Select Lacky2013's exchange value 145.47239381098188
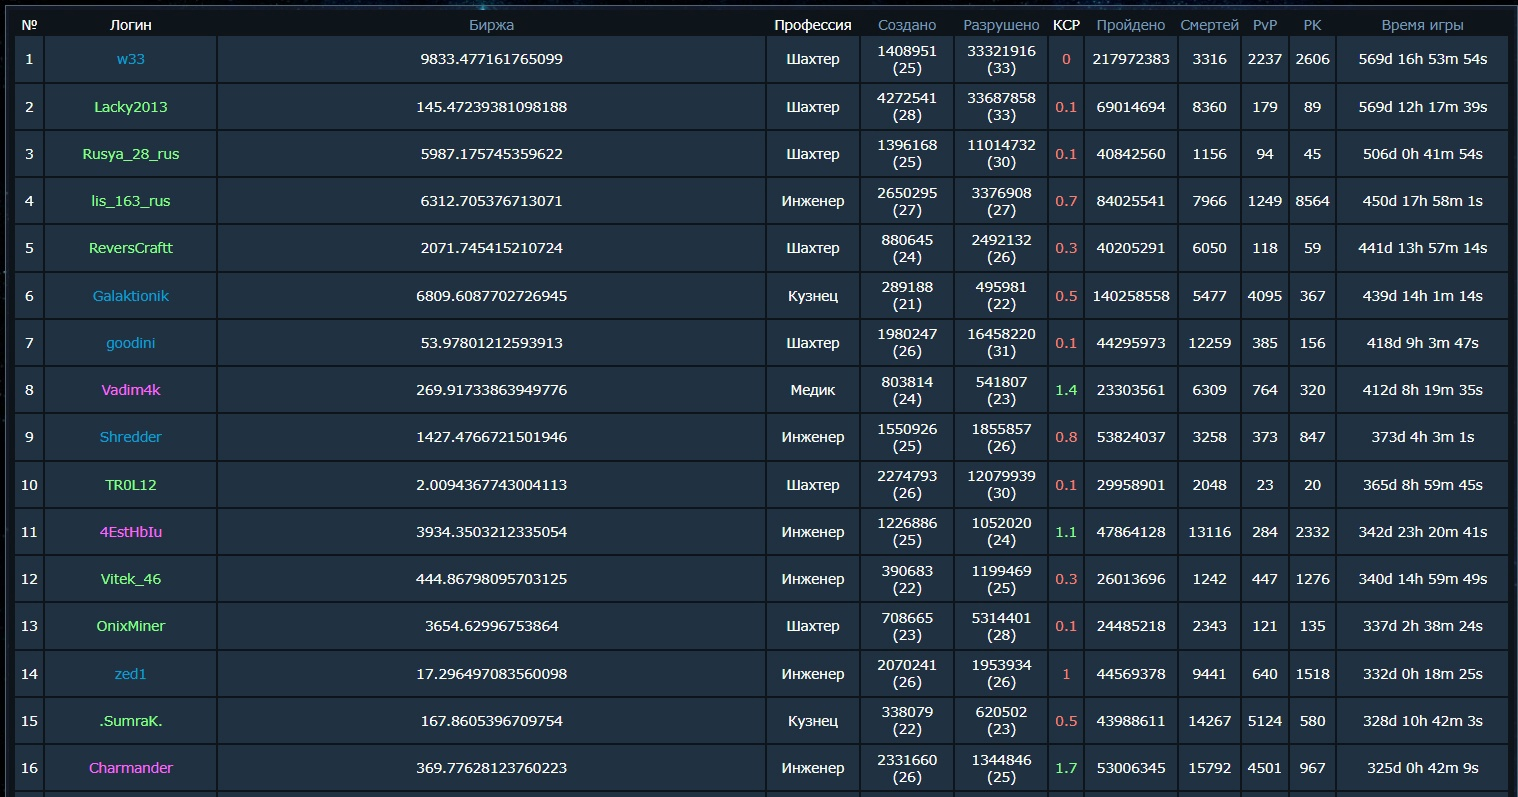Image resolution: width=1518 pixels, height=797 pixels. pyautogui.click(x=491, y=107)
